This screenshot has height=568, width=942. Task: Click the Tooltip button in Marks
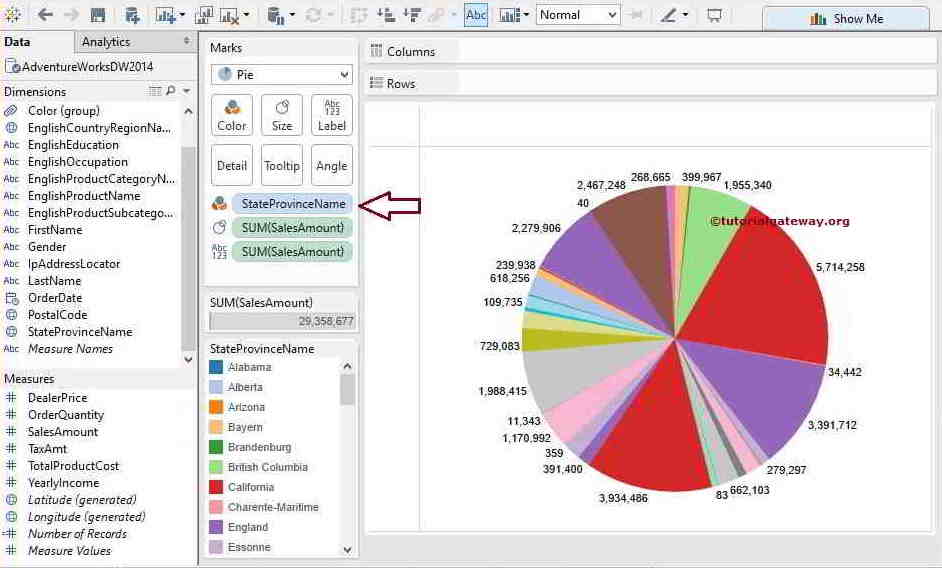282,166
